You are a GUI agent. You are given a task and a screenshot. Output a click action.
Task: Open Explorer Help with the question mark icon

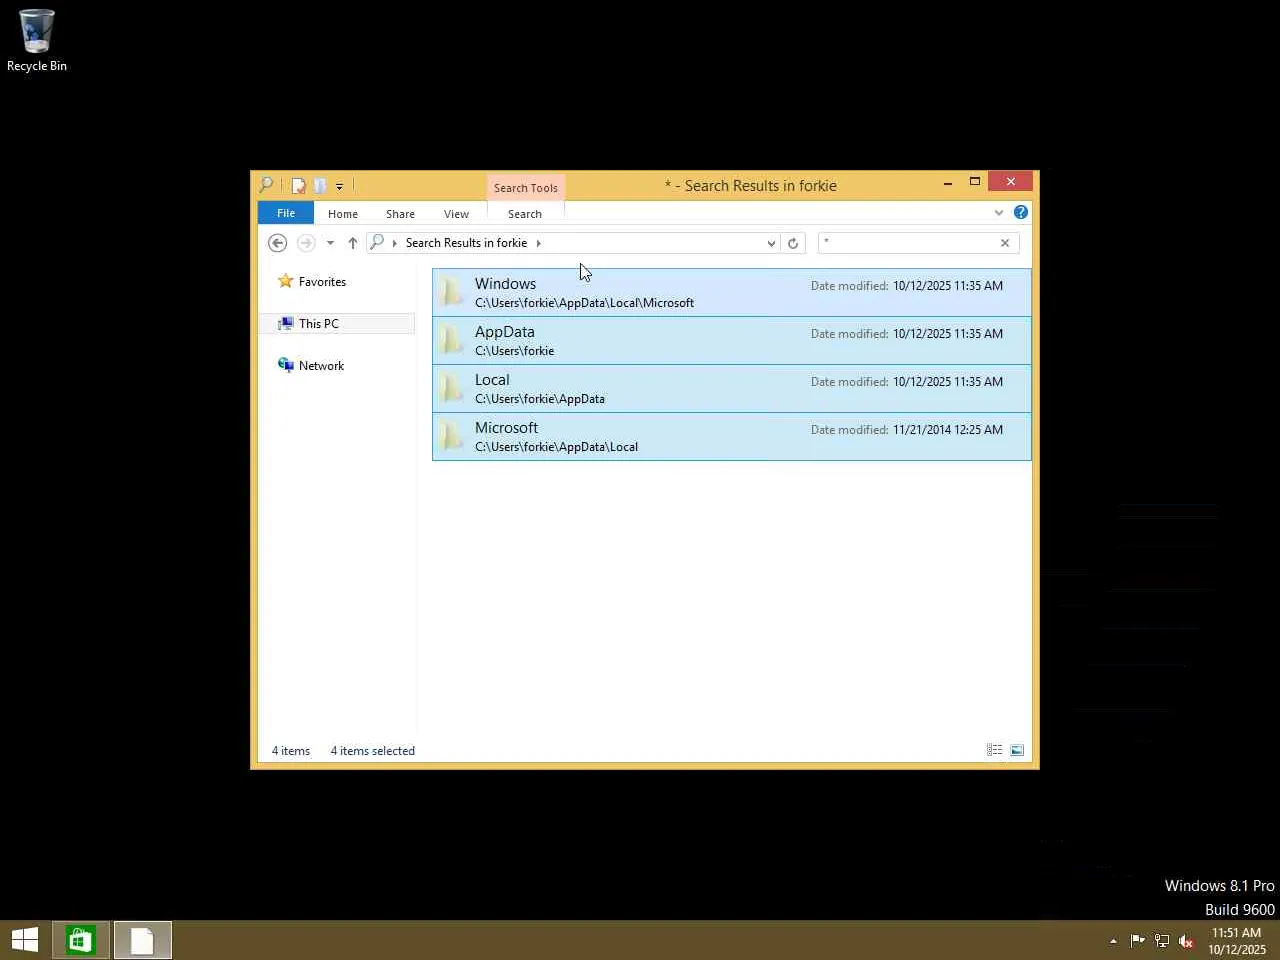tap(1020, 212)
